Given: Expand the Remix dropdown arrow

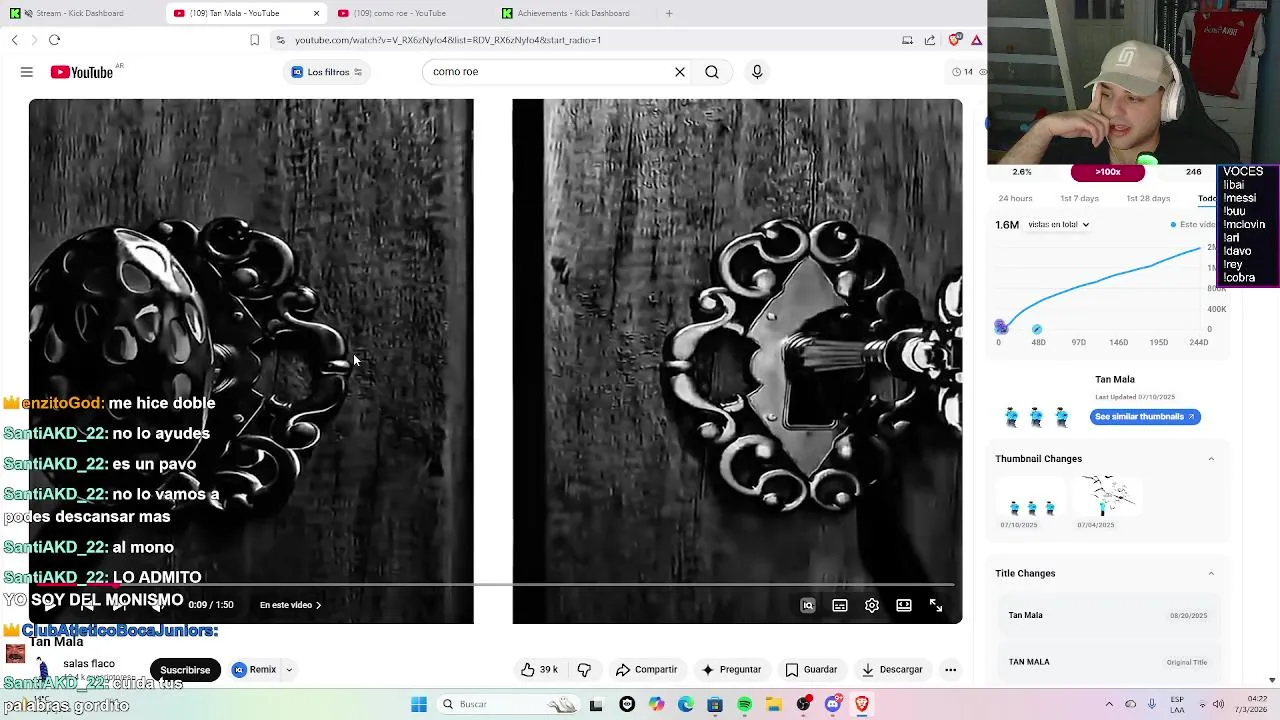Looking at the screenshot, I should coord(289,670).
